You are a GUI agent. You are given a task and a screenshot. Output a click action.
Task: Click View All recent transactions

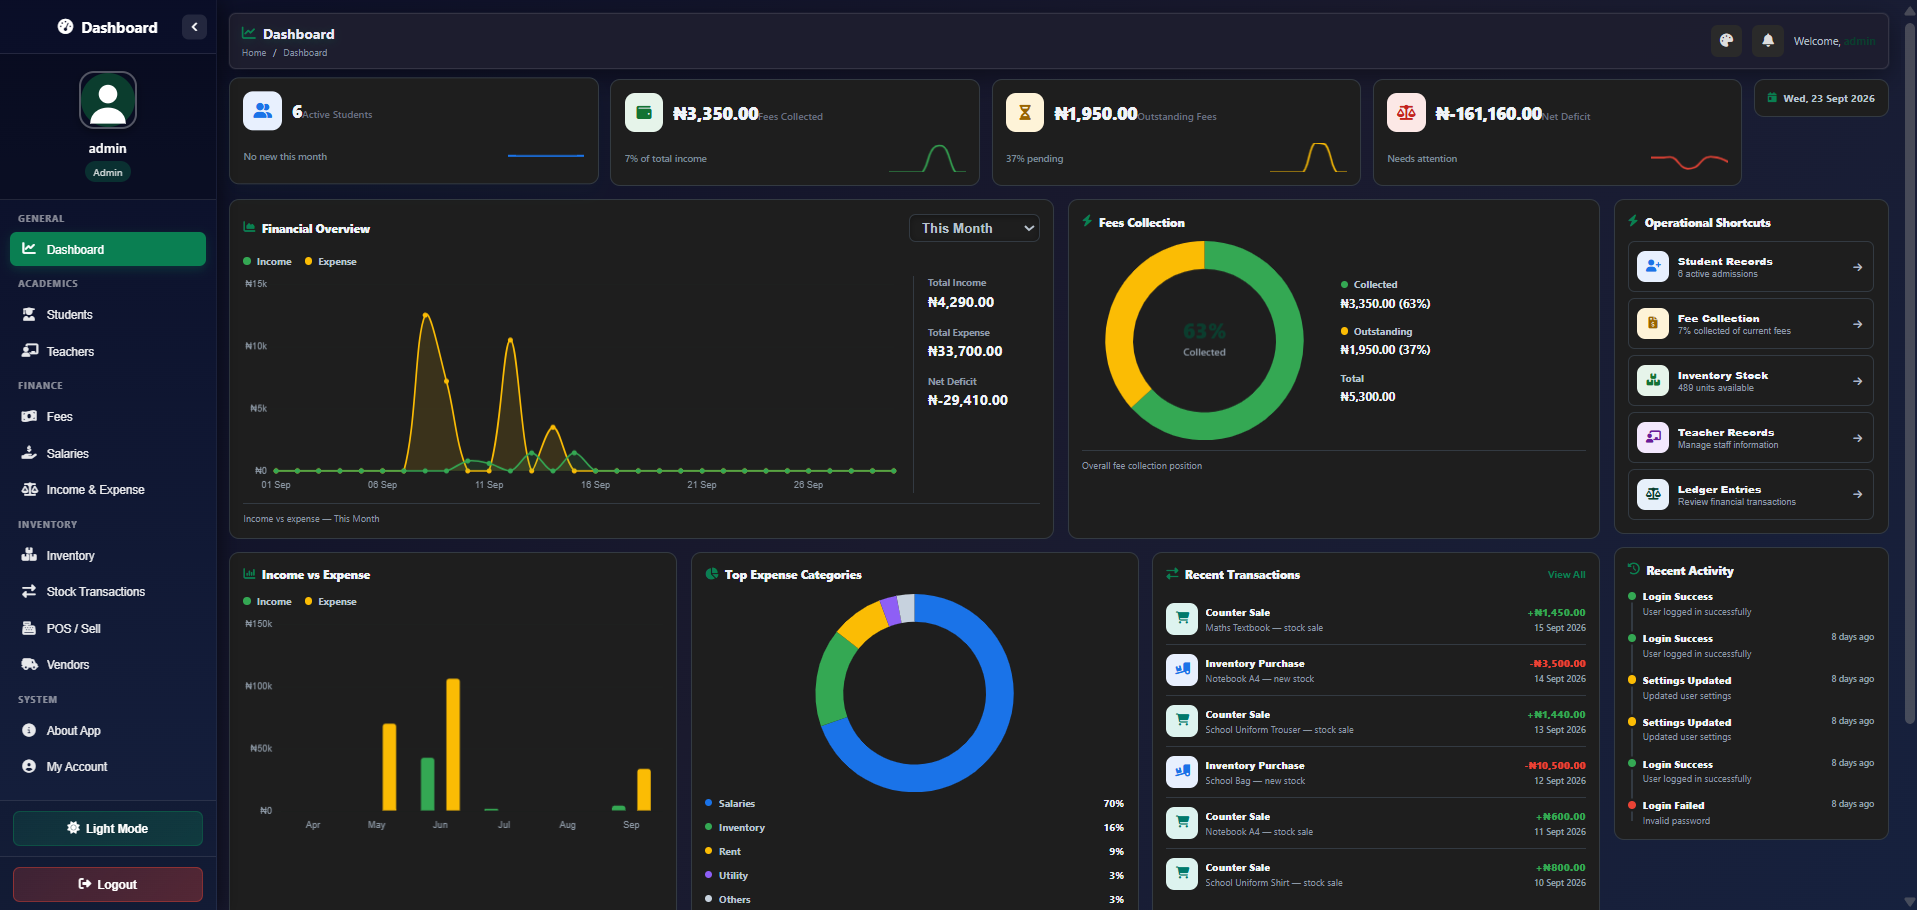click(x=1566, y=575)
